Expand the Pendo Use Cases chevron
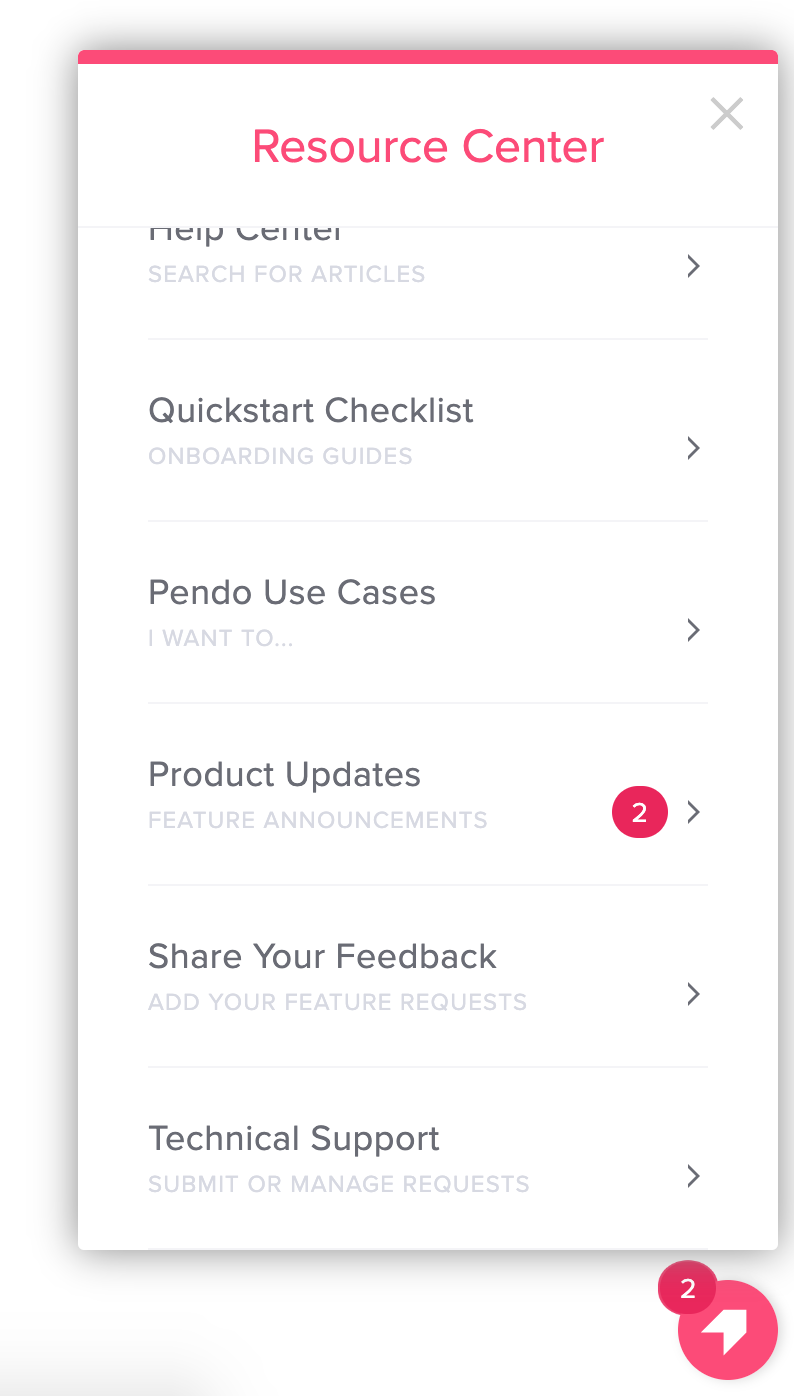Image resolution: width=794 pixels, height=1396 pixels. pos(693,630)
